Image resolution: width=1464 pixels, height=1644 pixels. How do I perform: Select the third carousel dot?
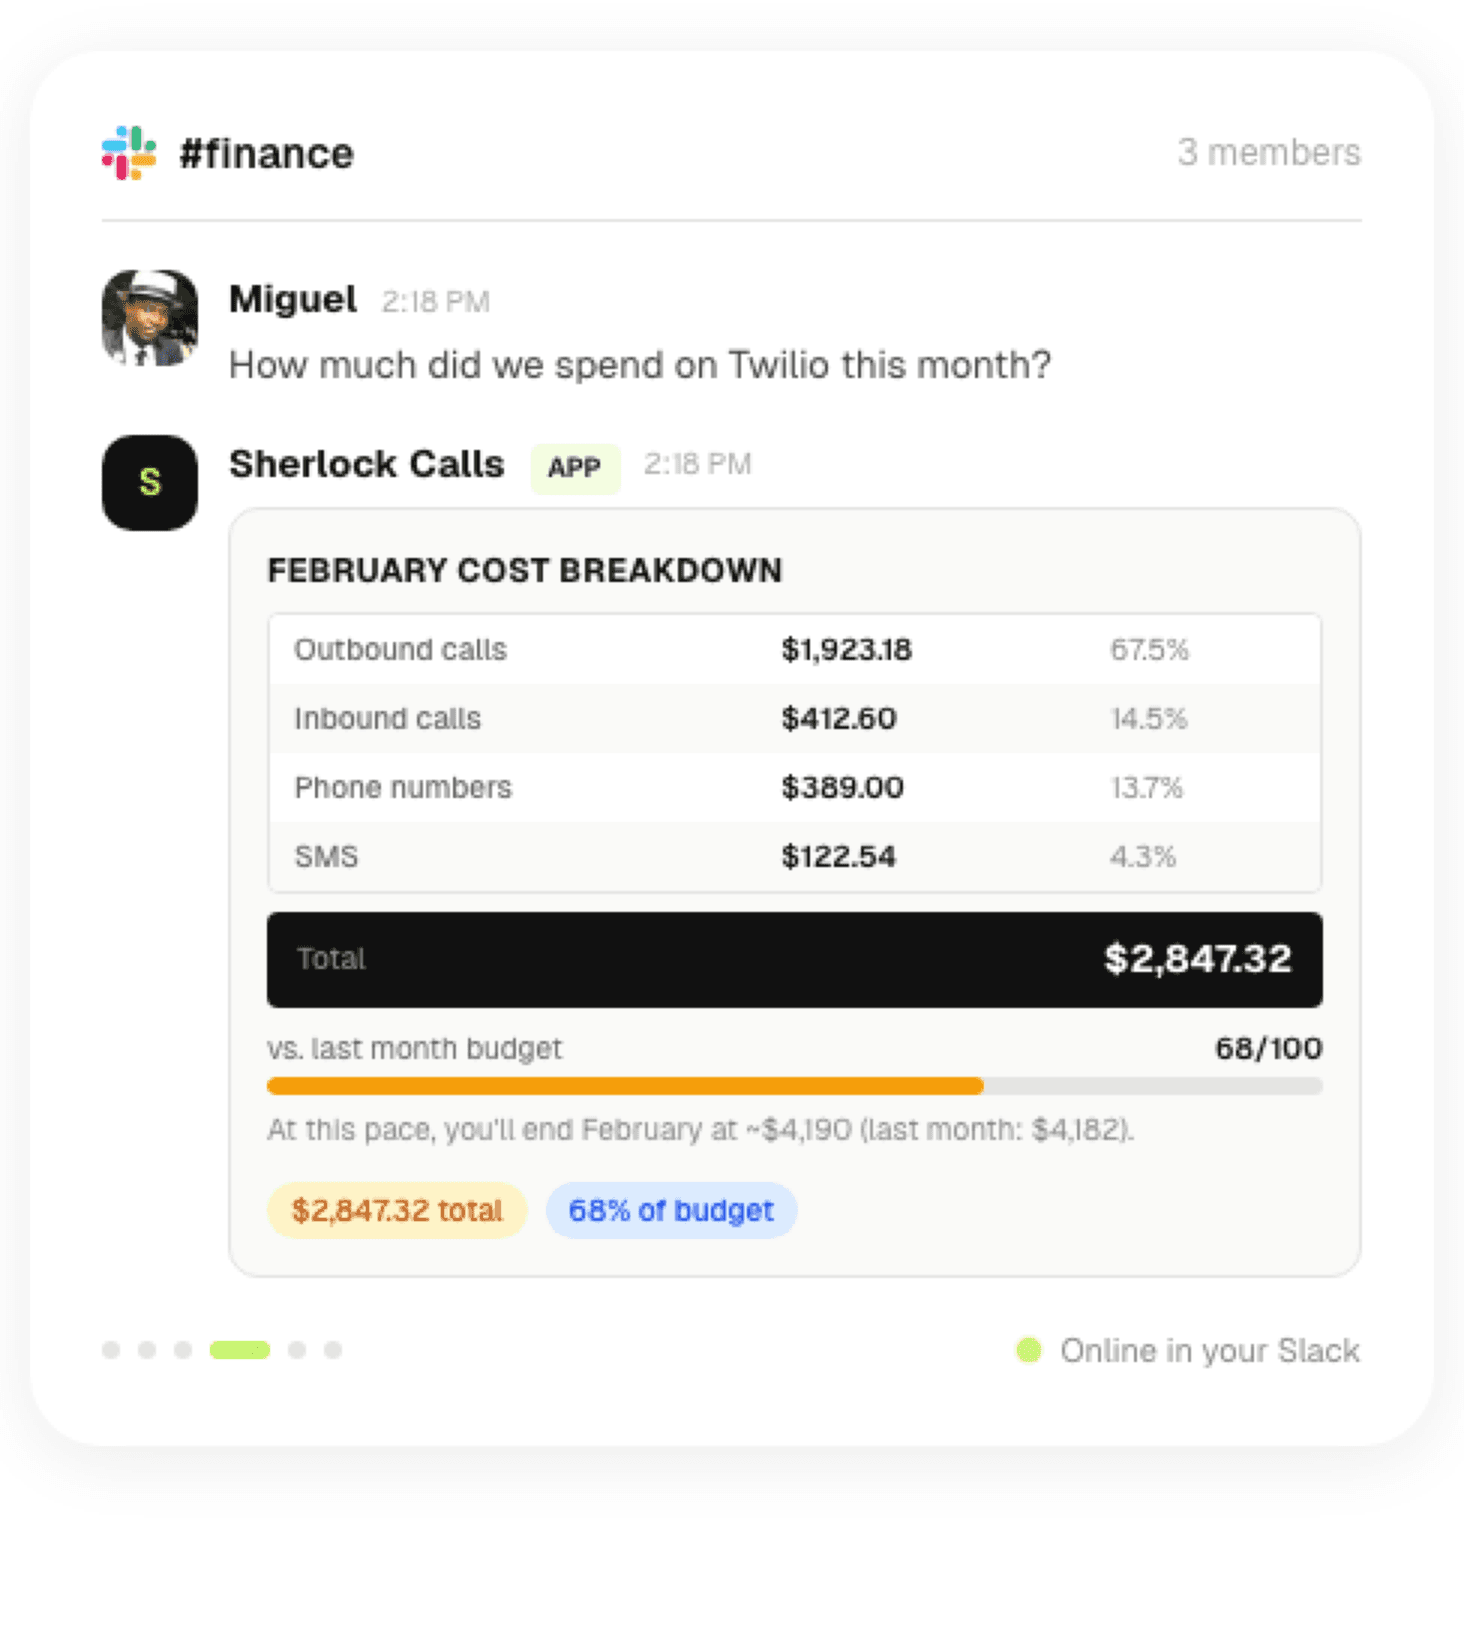(183, 1350)
